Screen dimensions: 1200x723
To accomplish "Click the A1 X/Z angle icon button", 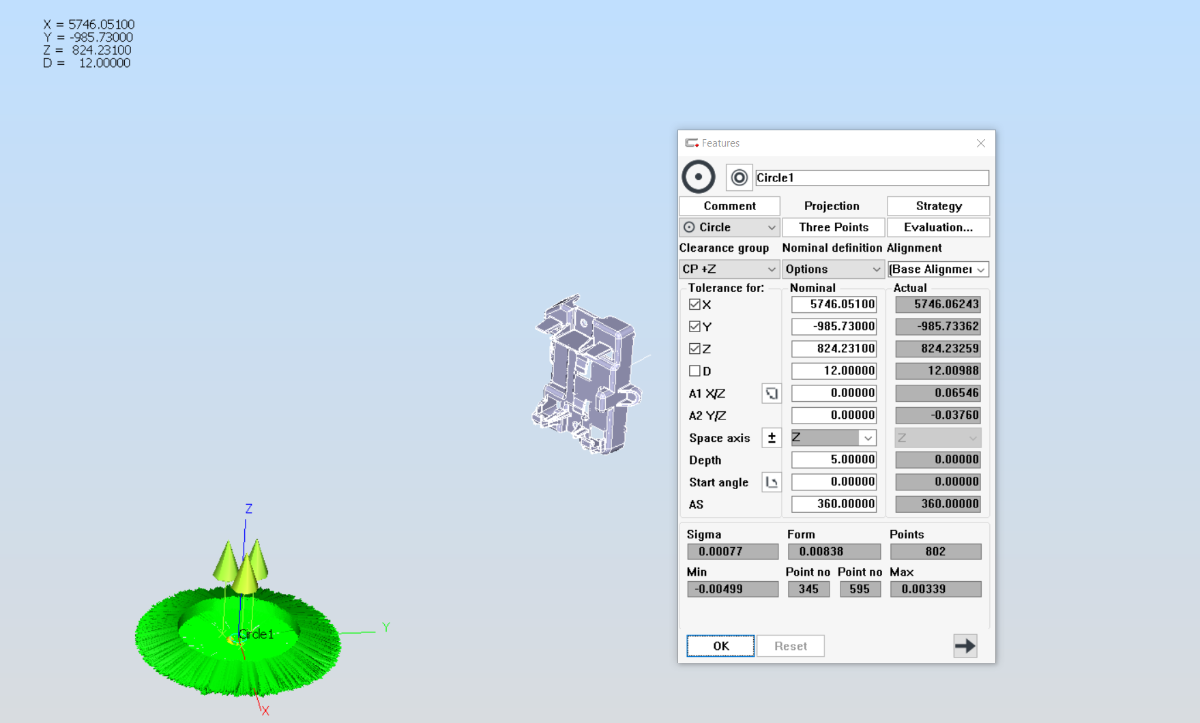I will [771, 393].
